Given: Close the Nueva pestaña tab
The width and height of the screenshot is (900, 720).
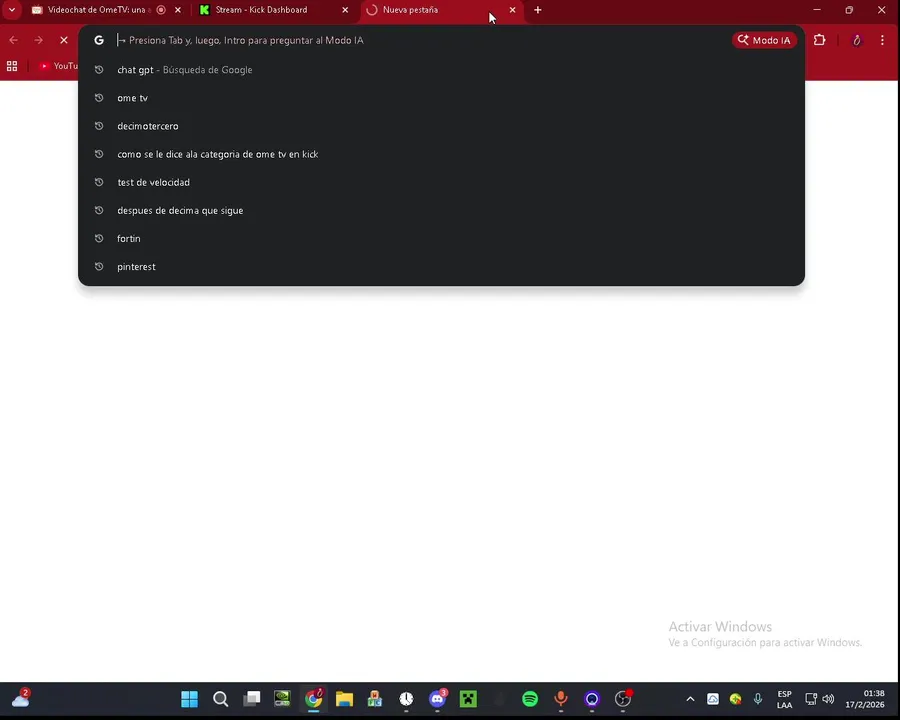Looking at the screenshot, I should [513, 10].
